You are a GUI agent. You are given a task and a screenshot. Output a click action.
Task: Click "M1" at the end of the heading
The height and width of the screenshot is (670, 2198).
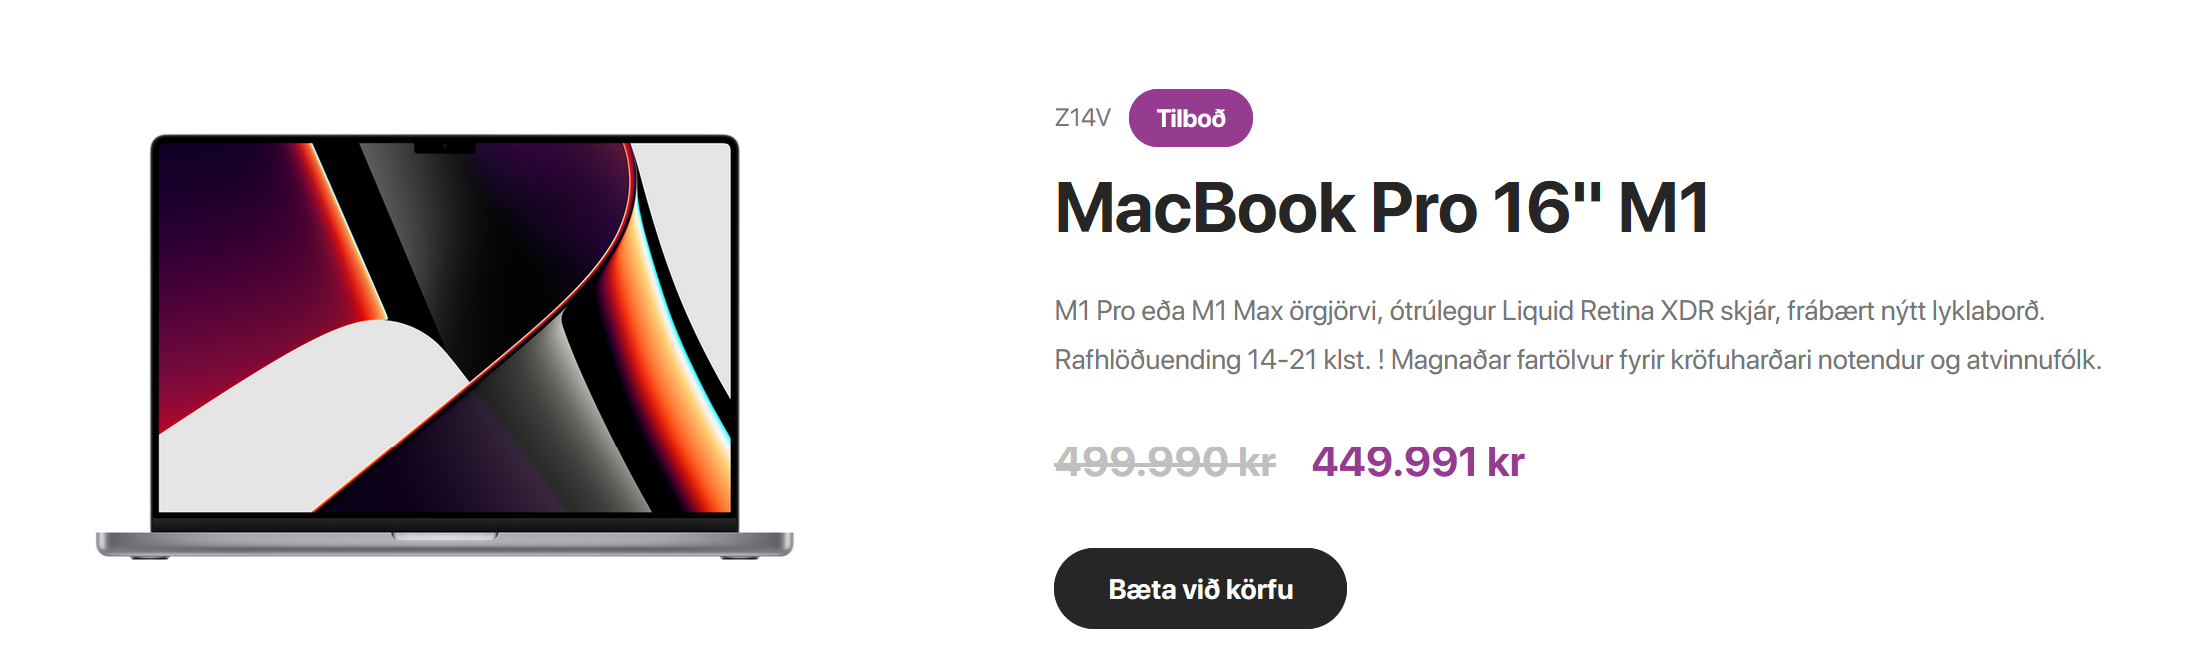1662,208
